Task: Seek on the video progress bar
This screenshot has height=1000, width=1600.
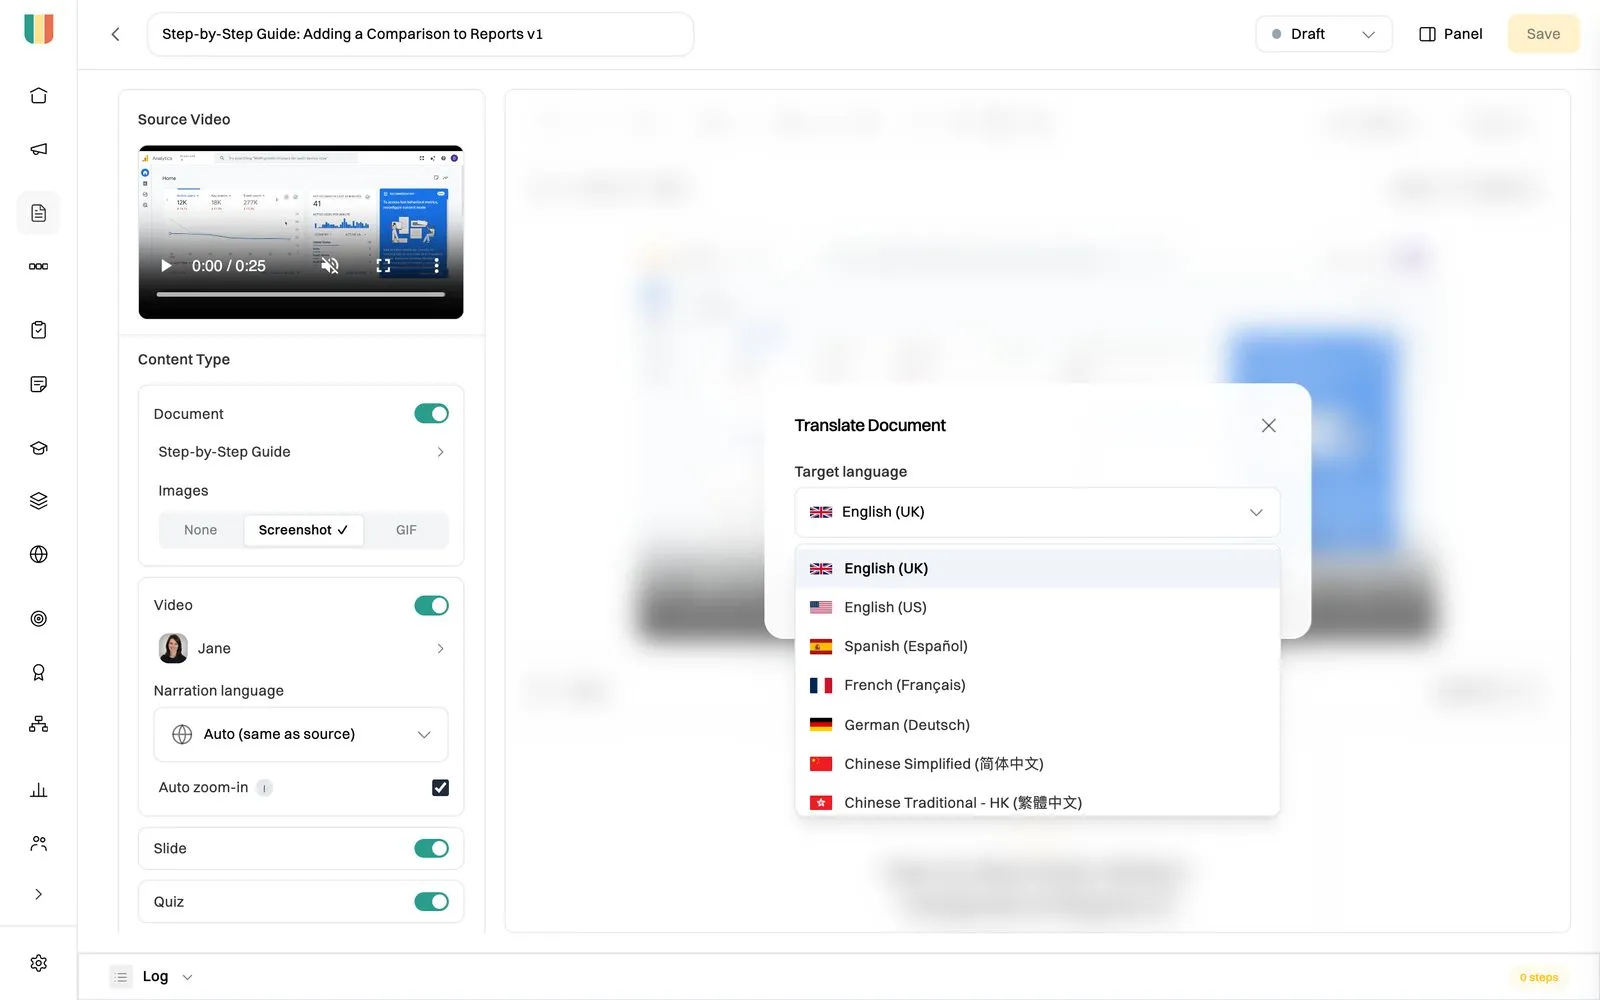Action: [301, 295]
